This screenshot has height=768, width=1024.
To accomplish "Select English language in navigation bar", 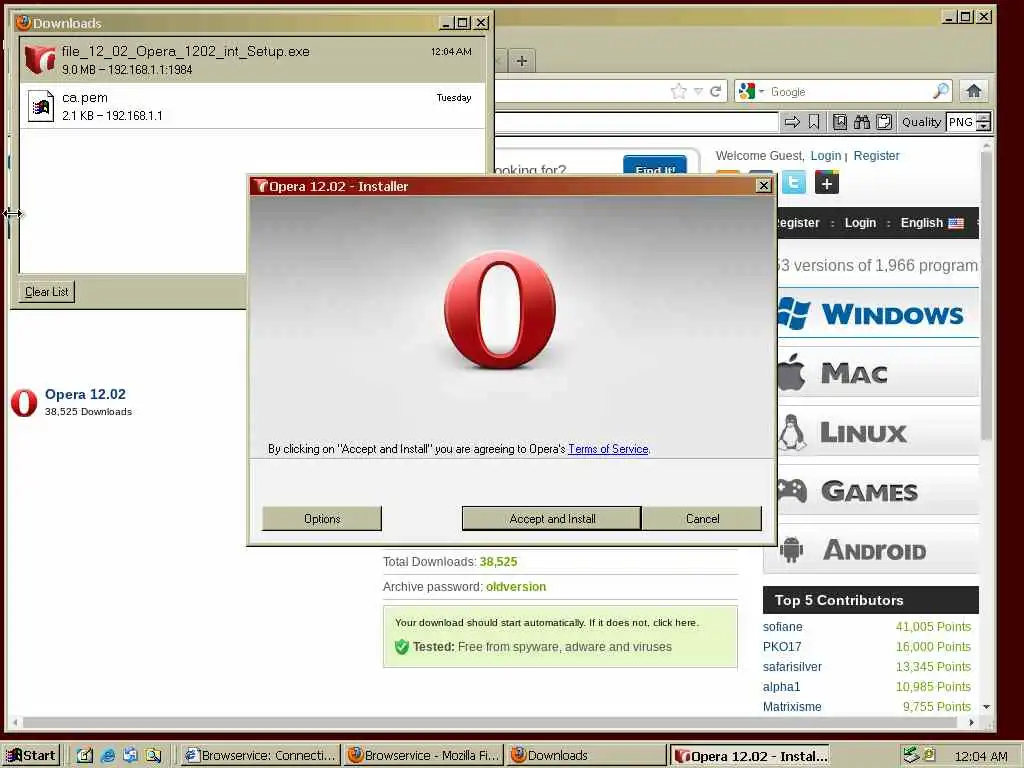I will click(932, 223).
